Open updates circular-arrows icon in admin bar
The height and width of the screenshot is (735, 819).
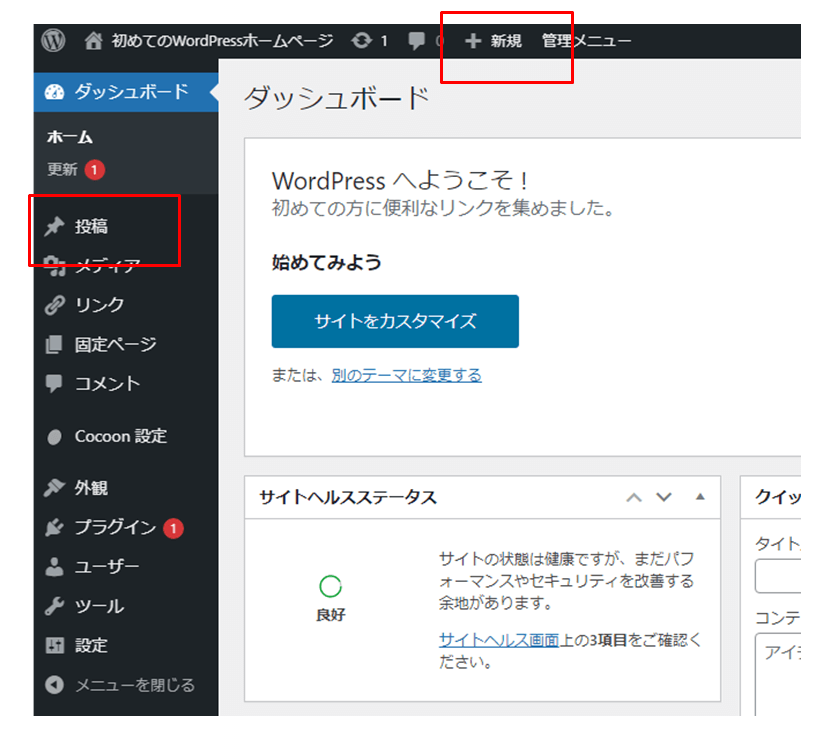[361, 40]
